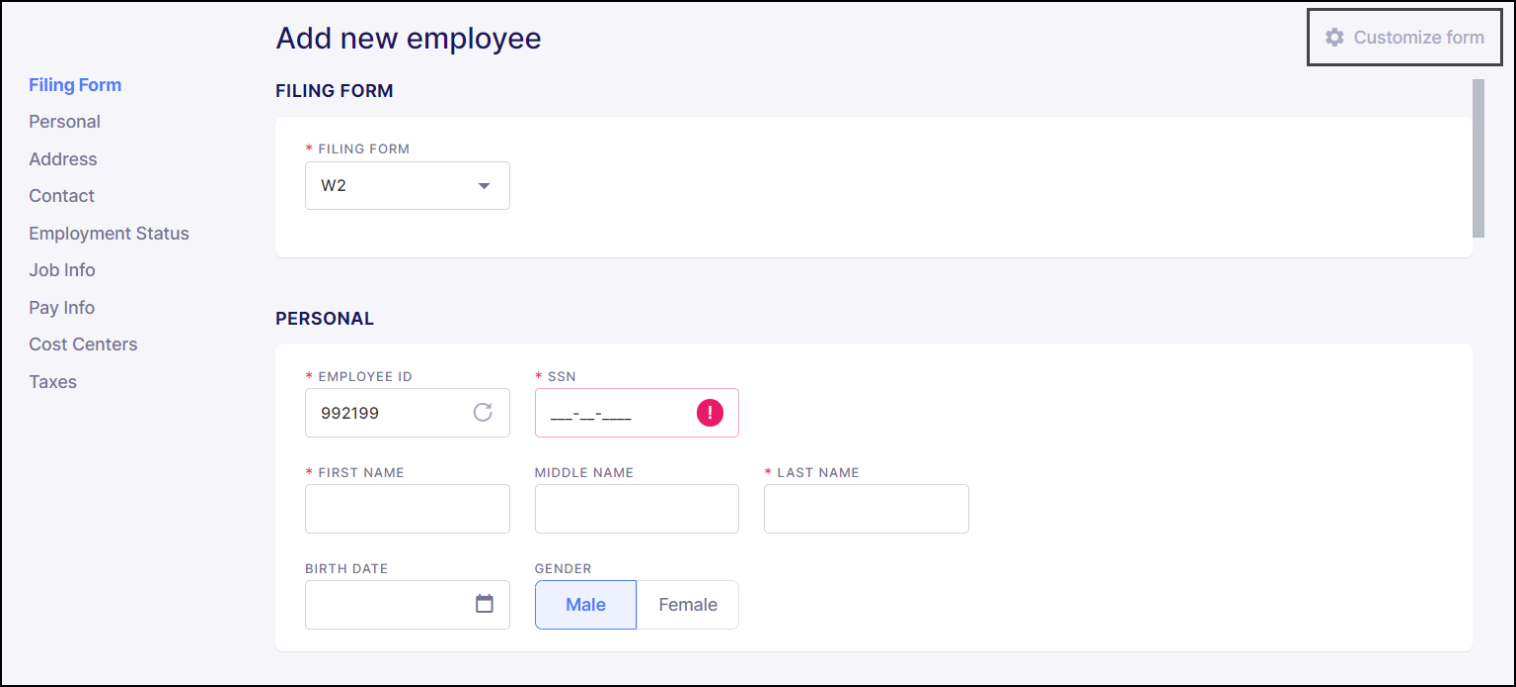Image resolution: width=1516 pixels, height=687 pixels.
Task: Click the error alert icon on SSN field
Action: [710, 412]
